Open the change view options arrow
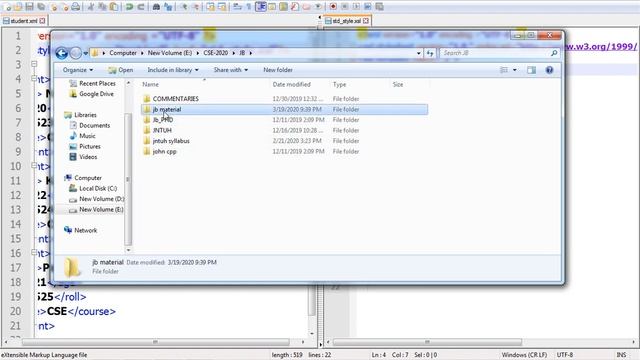This screenshot has height=360, width=640. point(514,70)
